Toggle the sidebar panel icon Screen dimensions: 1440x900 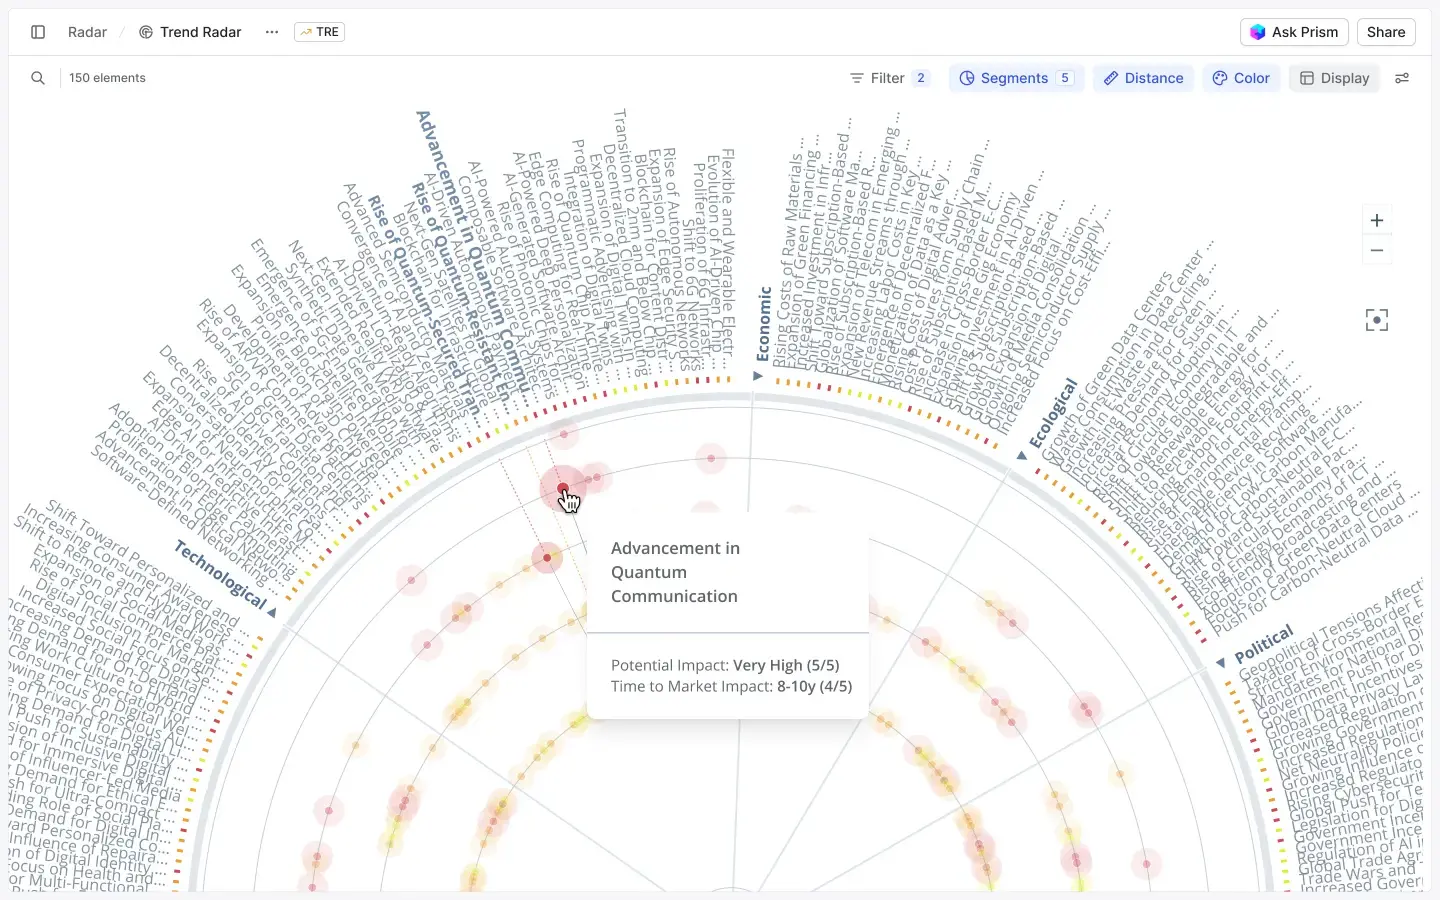(x=38, y=32)
